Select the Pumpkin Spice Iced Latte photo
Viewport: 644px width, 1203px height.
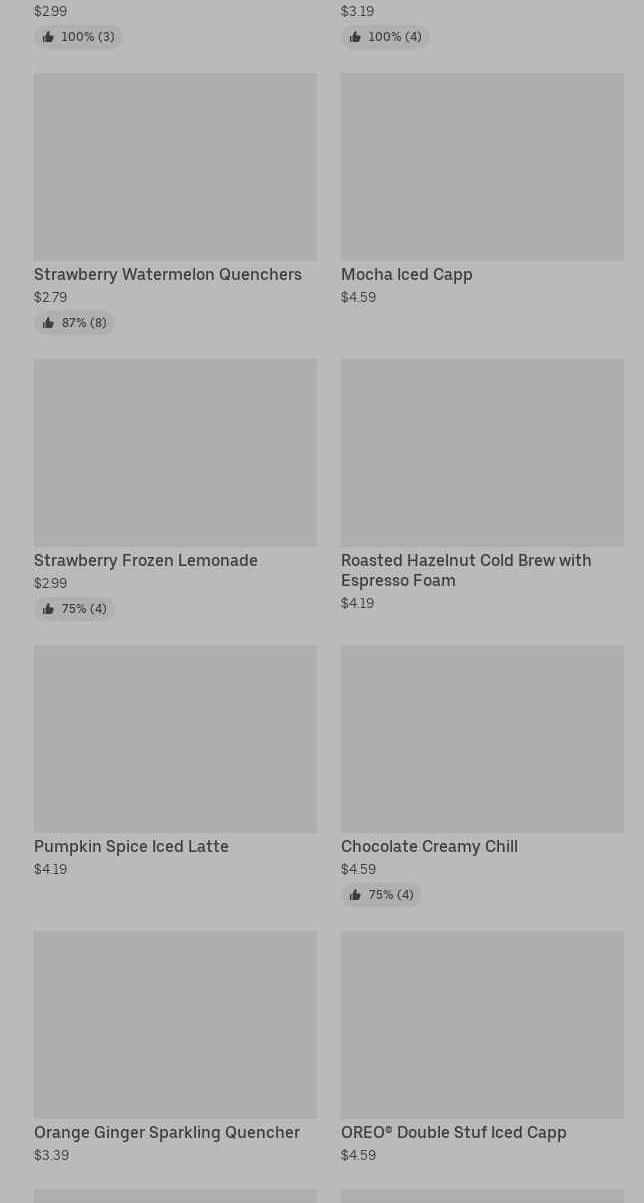[175, 738]
